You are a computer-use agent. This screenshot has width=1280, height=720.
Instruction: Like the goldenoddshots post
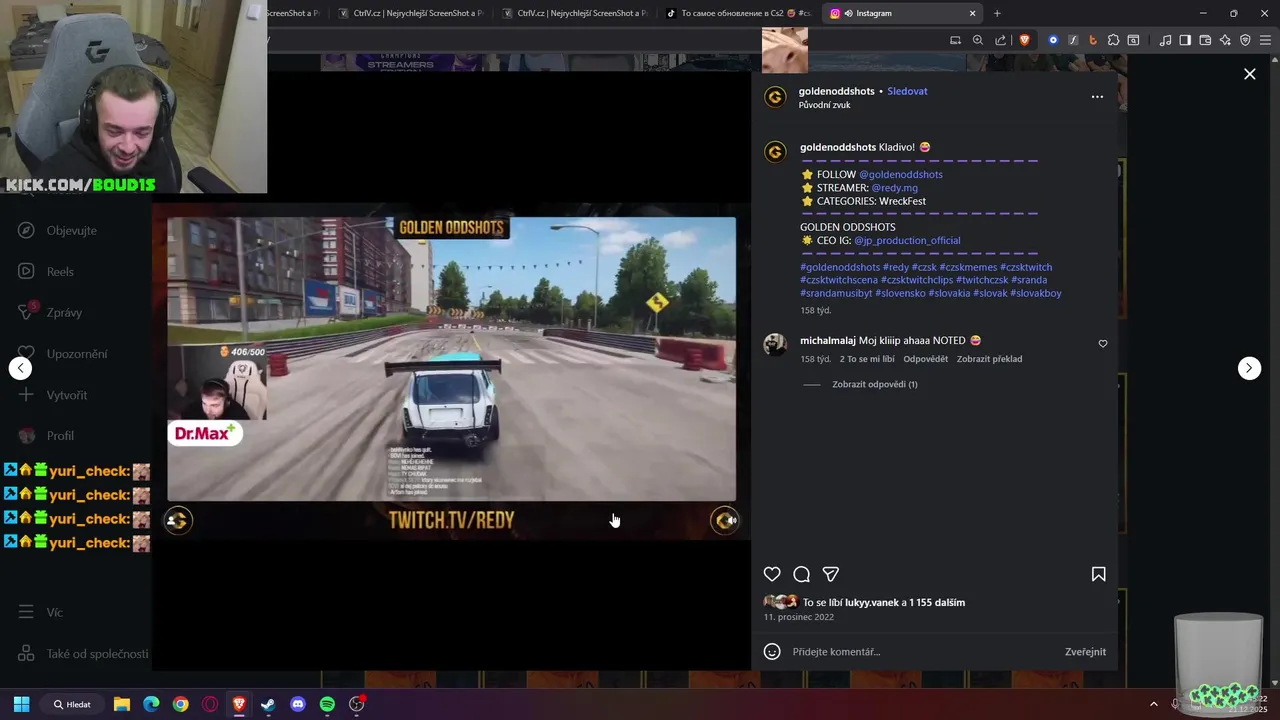pyautogui.click(x=772, y=574)
